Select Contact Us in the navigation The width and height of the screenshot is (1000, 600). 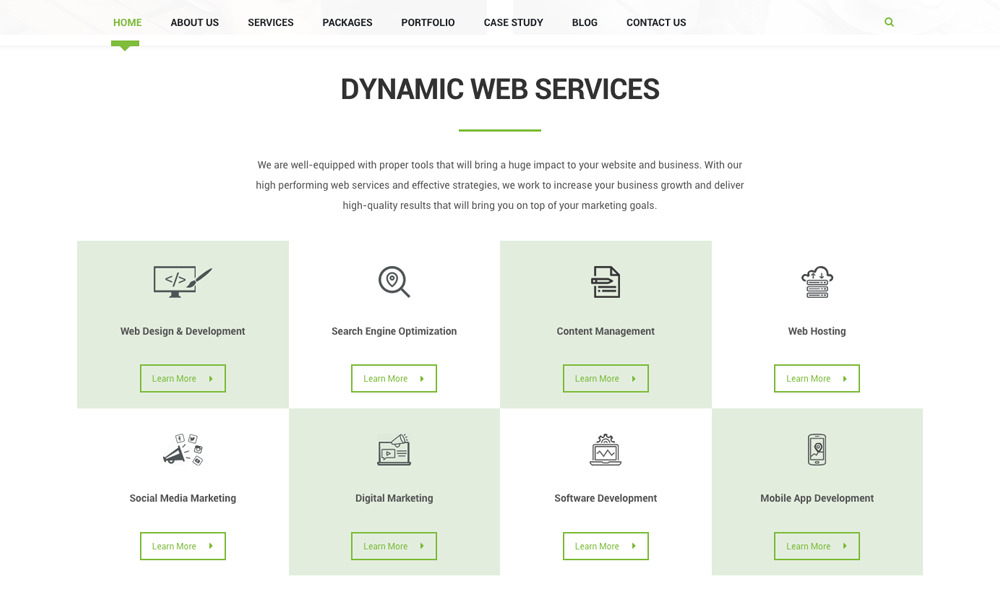656,22
